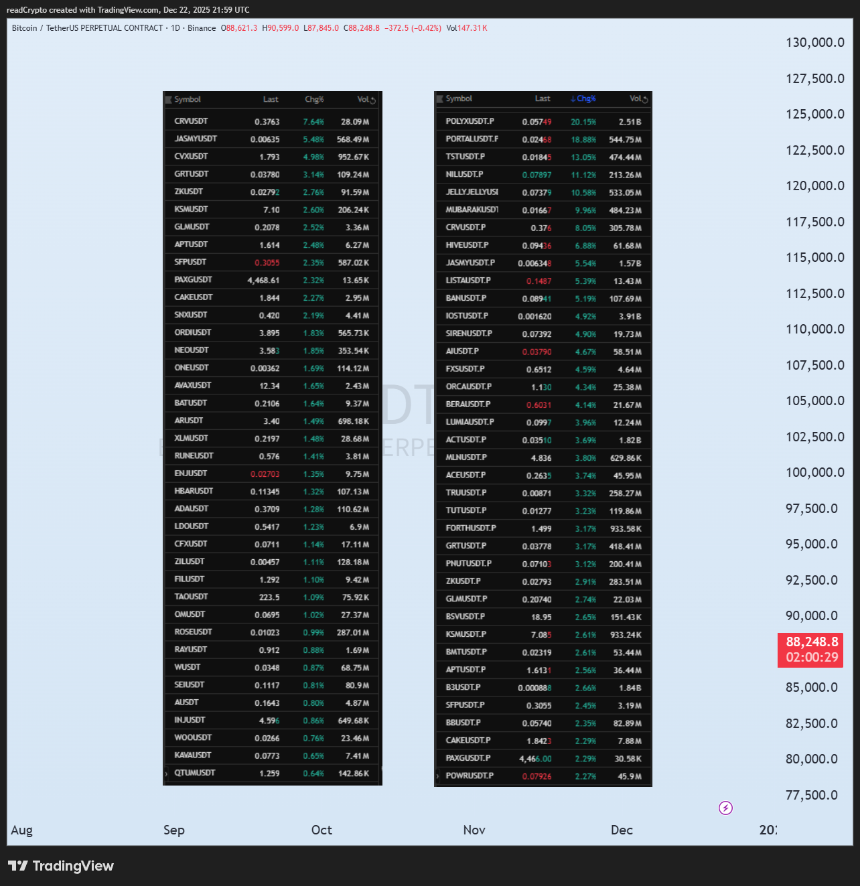860x886 pixels.
Task: Select the RUNEUSDT row
Action: [x=272, y=456]
